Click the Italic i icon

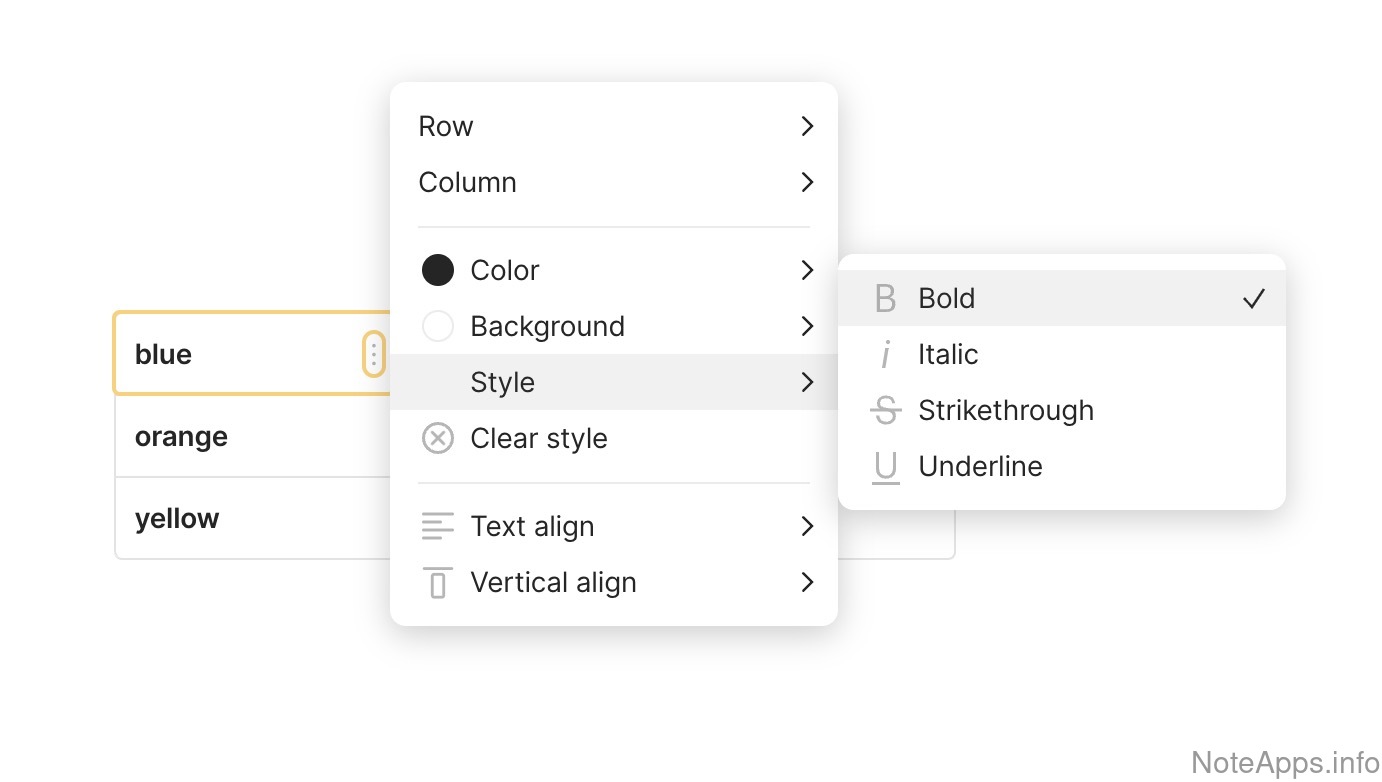tap(885, 355)
